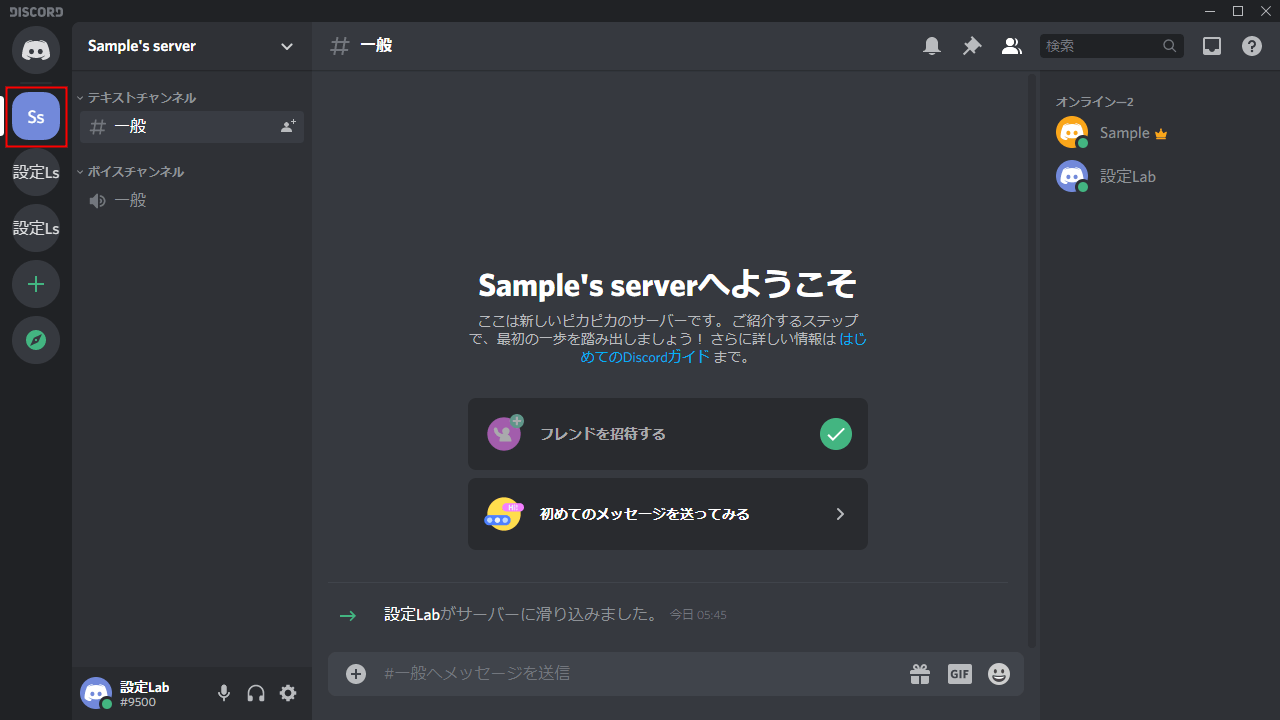Open the compass explore public servers icon

click(36, 340)
